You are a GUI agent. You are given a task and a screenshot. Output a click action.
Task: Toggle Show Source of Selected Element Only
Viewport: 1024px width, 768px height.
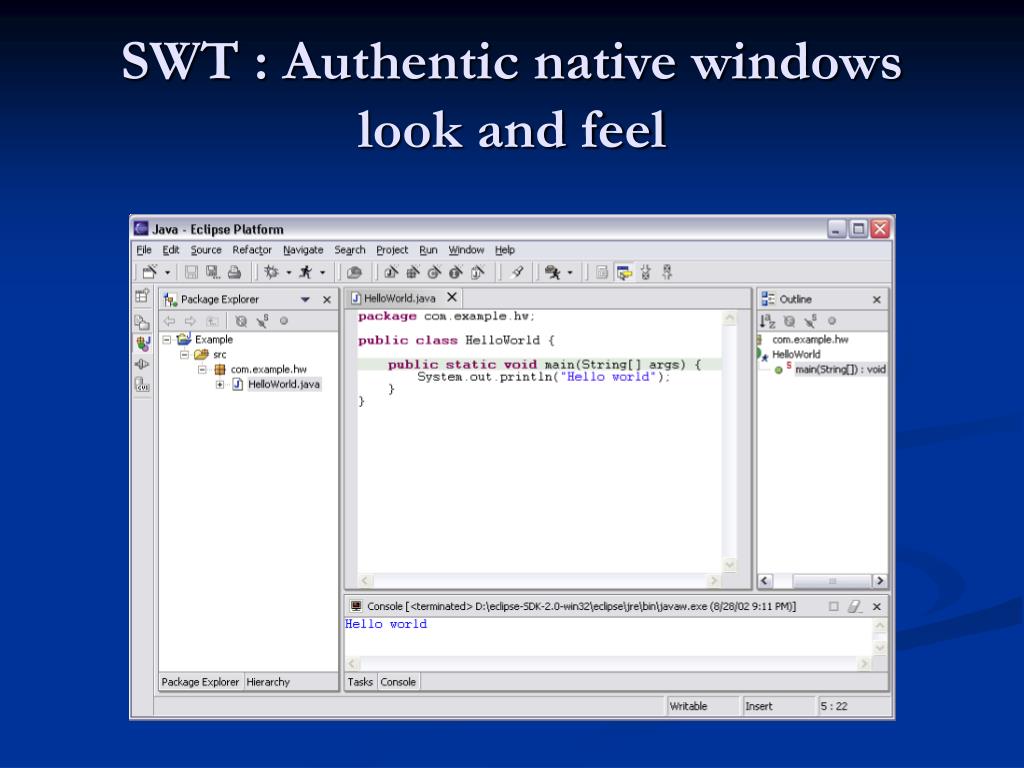pyautogui.click(x=602, y=272)
